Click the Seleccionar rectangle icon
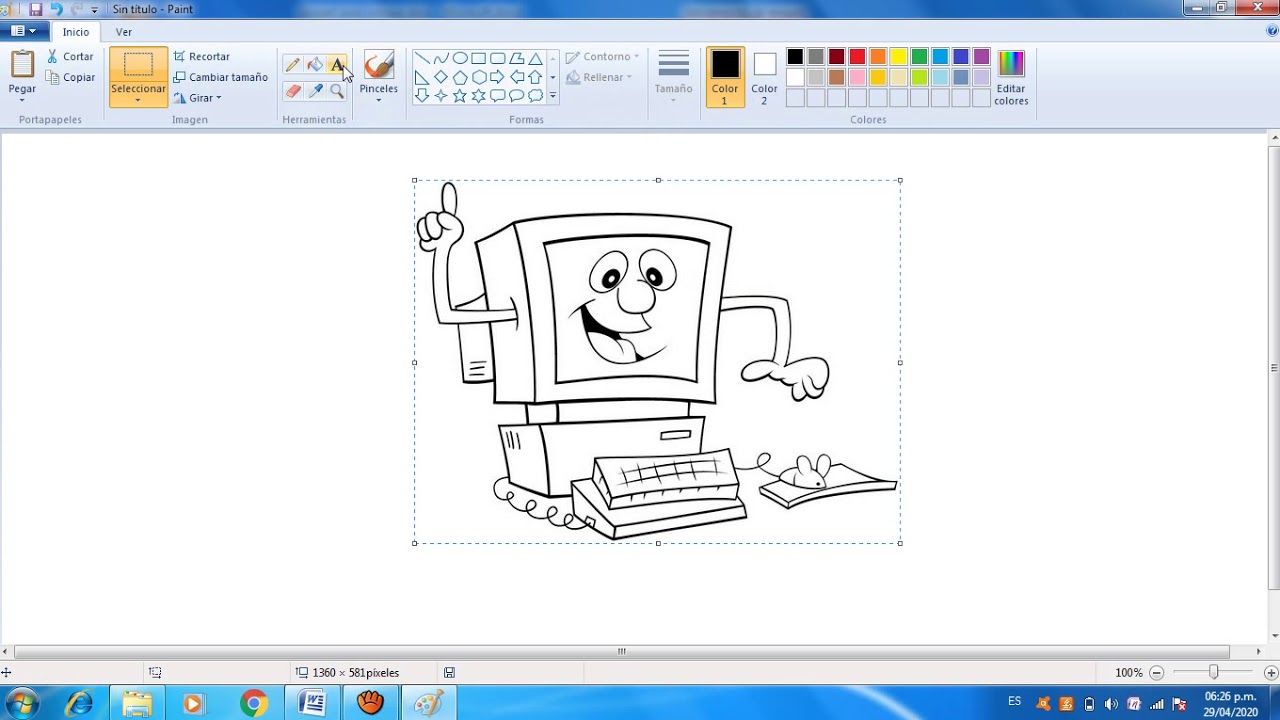1280x720 pixels. tap(138, 65)
